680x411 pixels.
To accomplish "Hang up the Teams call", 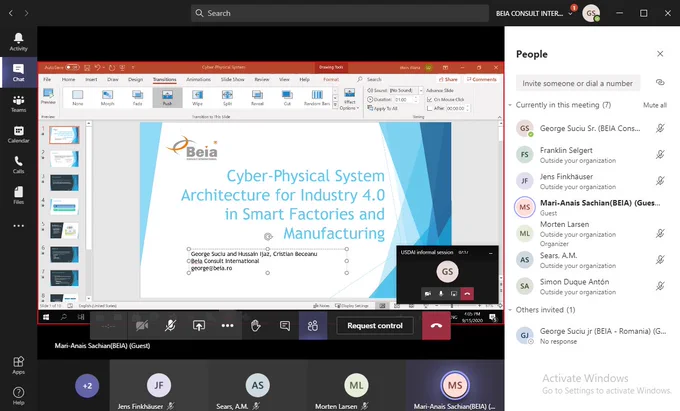I will pyautogui.click(x=436, y=326).
